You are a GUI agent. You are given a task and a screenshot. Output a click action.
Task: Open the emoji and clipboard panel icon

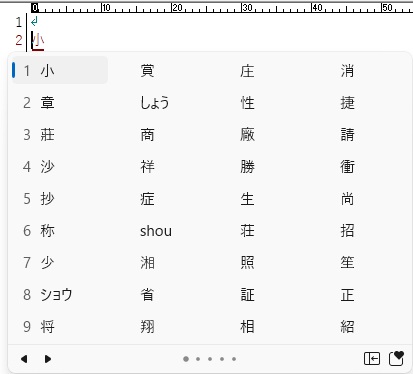pyautogui.click(x=396, y=359)
